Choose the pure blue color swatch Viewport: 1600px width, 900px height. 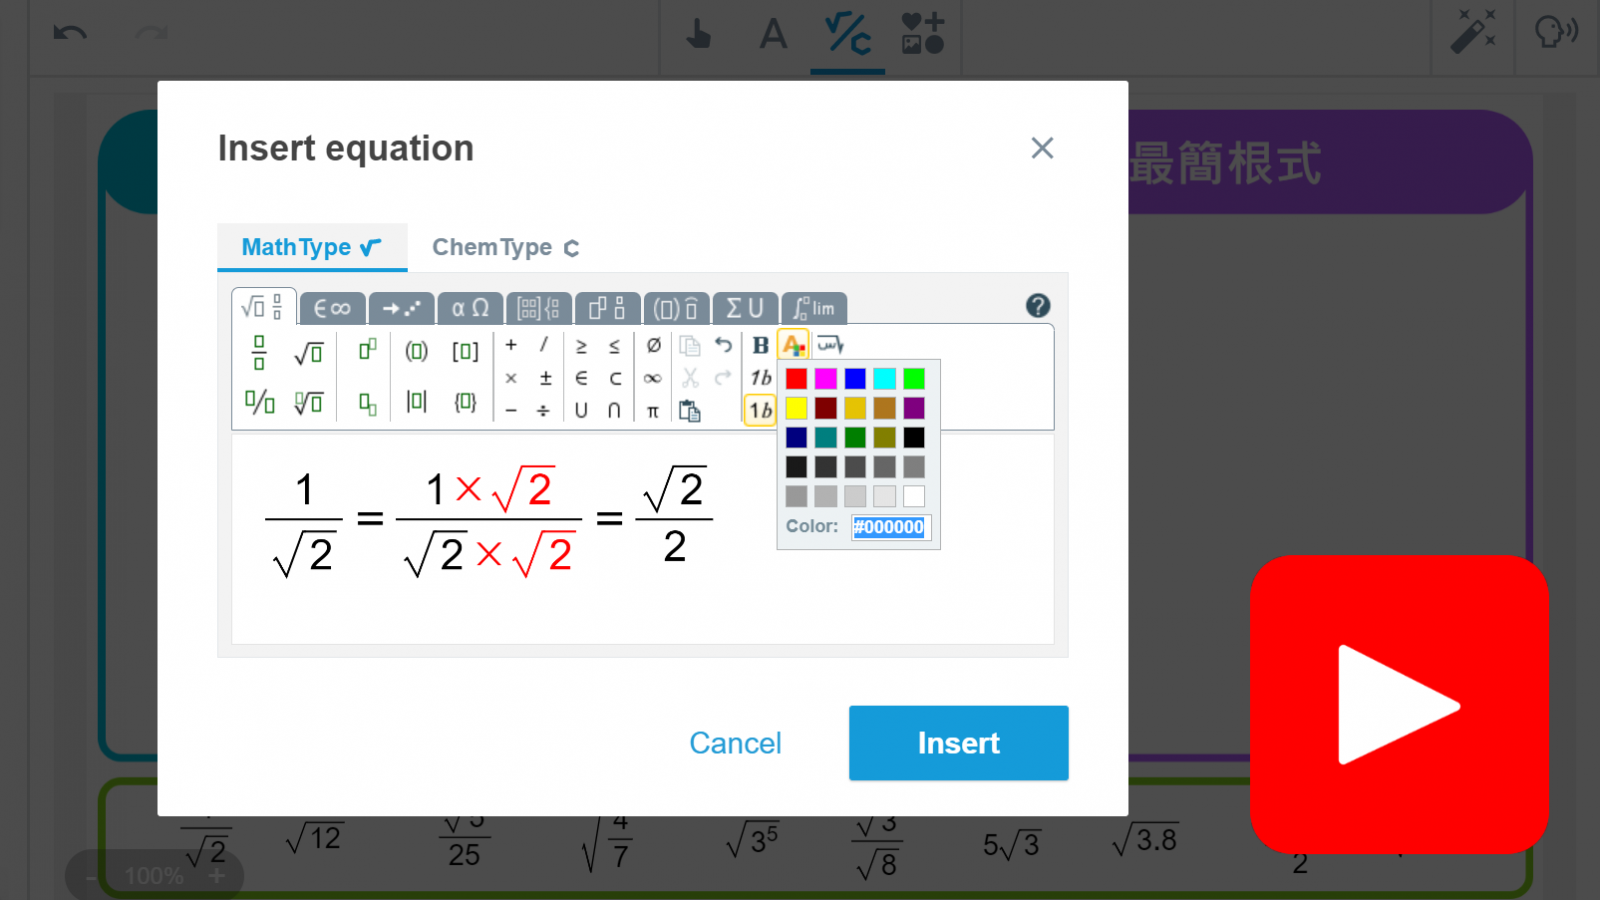855,379
